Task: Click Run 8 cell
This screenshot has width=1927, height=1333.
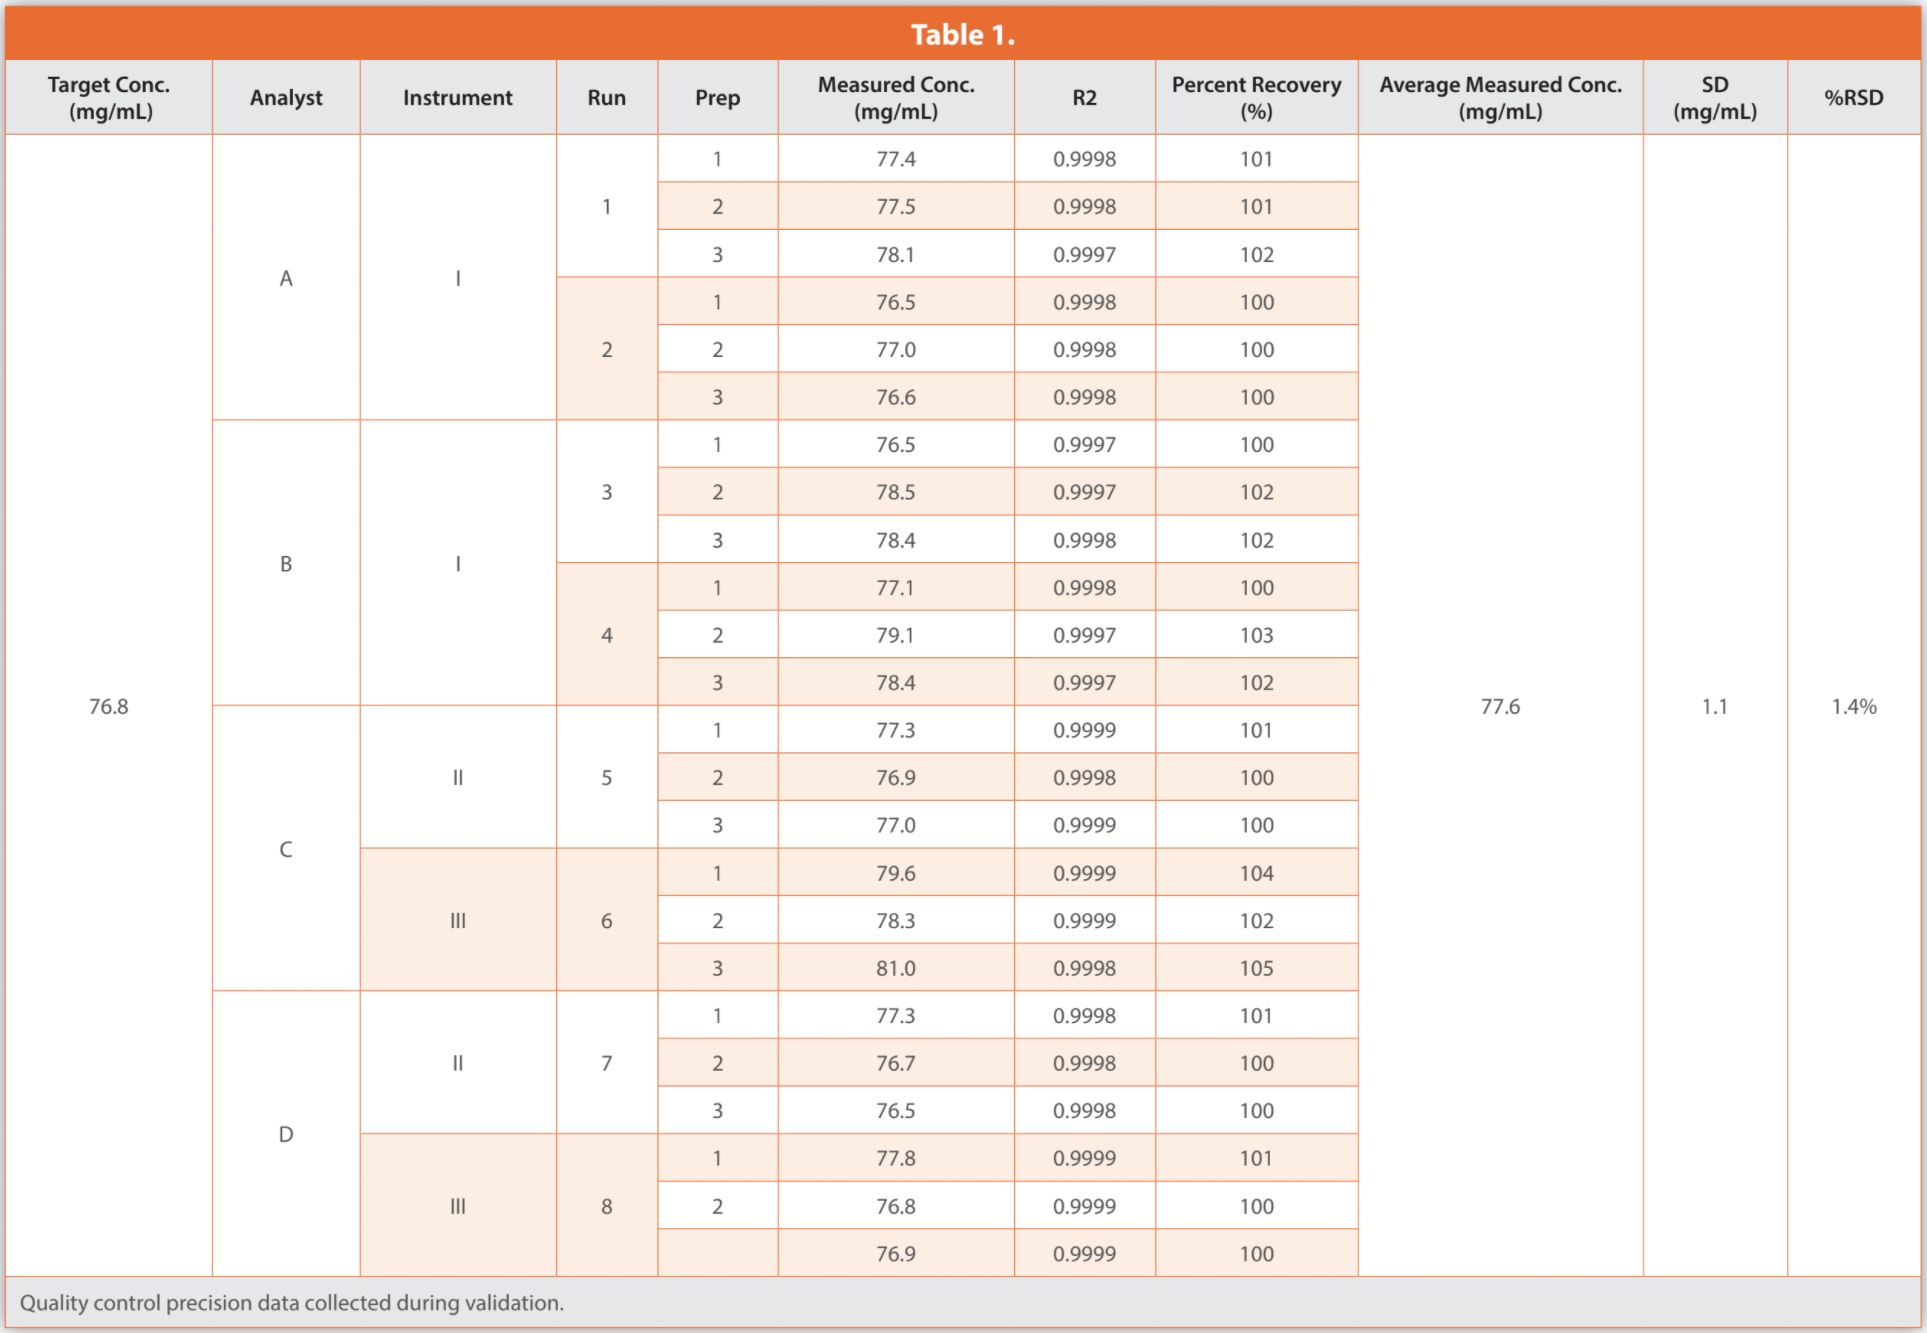Action: click(x=606, y=1206)
